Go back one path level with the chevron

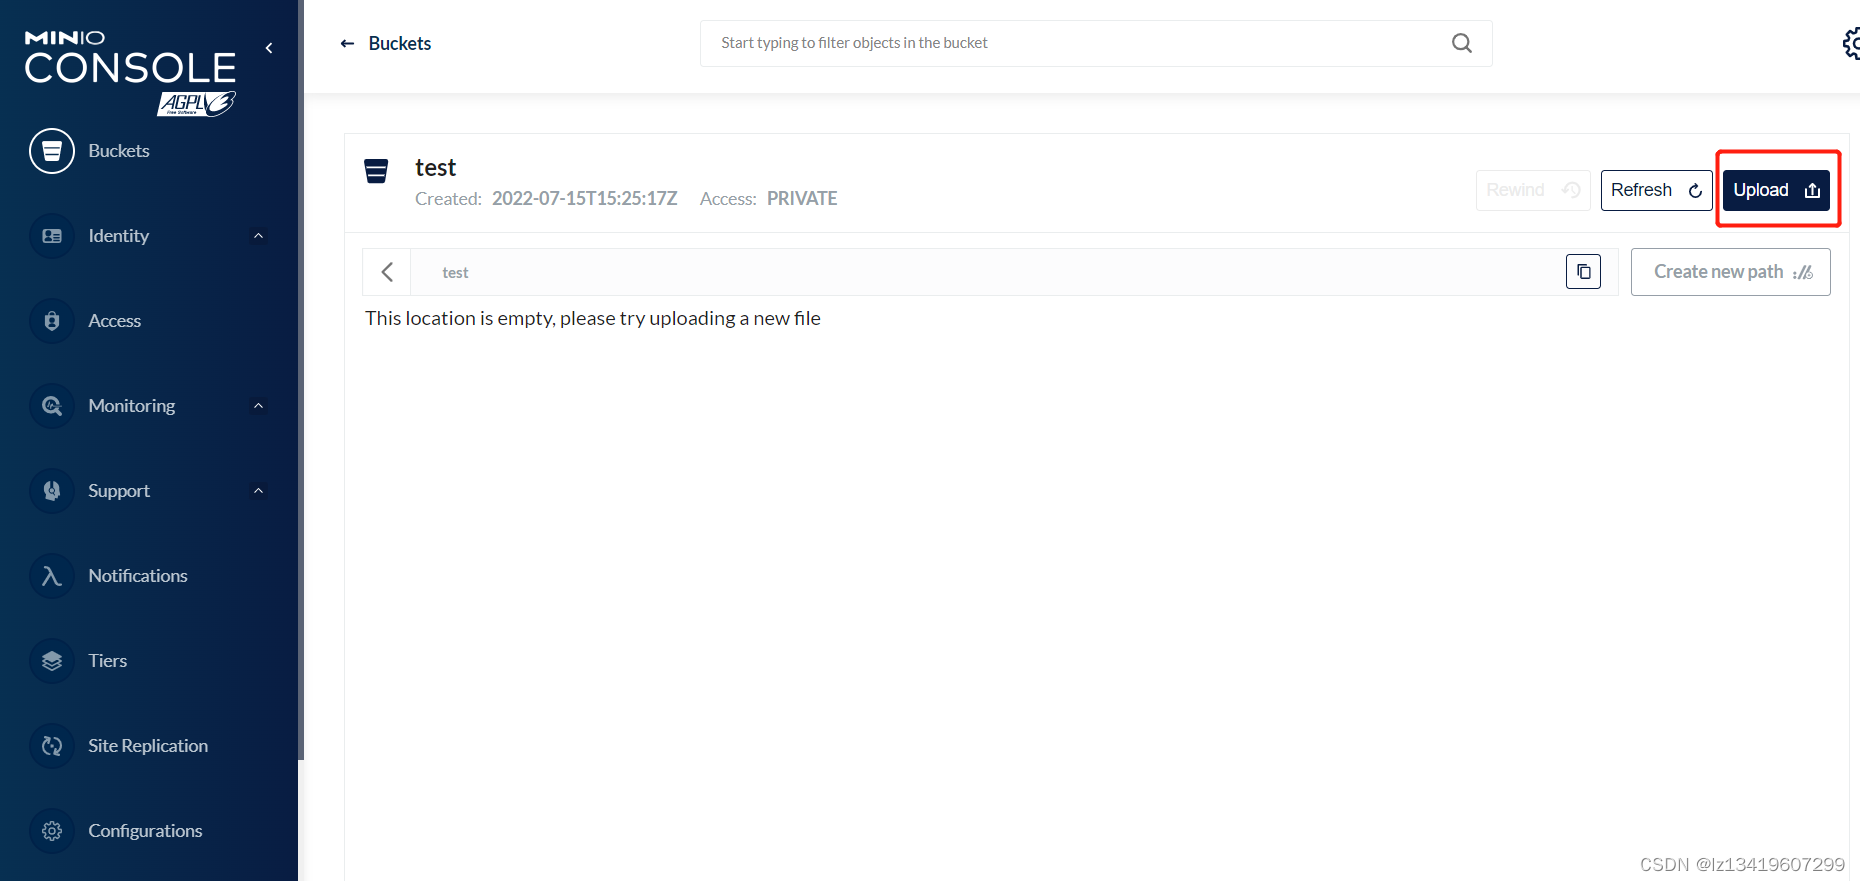click(x=387, y=272)
